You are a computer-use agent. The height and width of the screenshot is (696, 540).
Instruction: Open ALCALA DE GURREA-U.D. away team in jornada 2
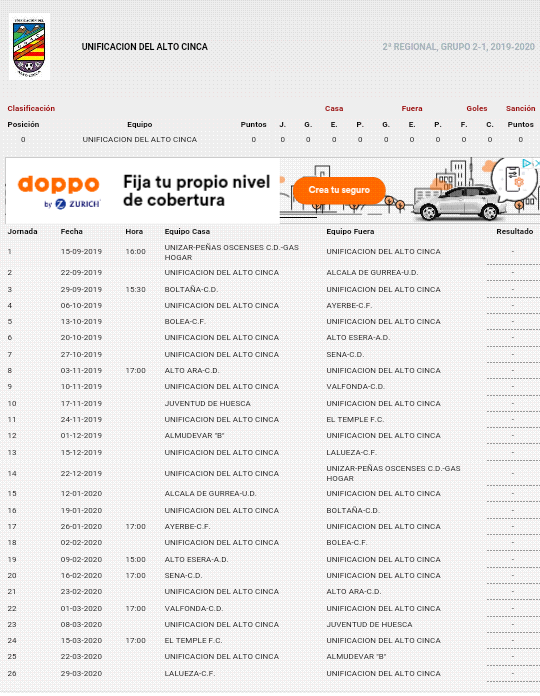(x=372, y=273)
